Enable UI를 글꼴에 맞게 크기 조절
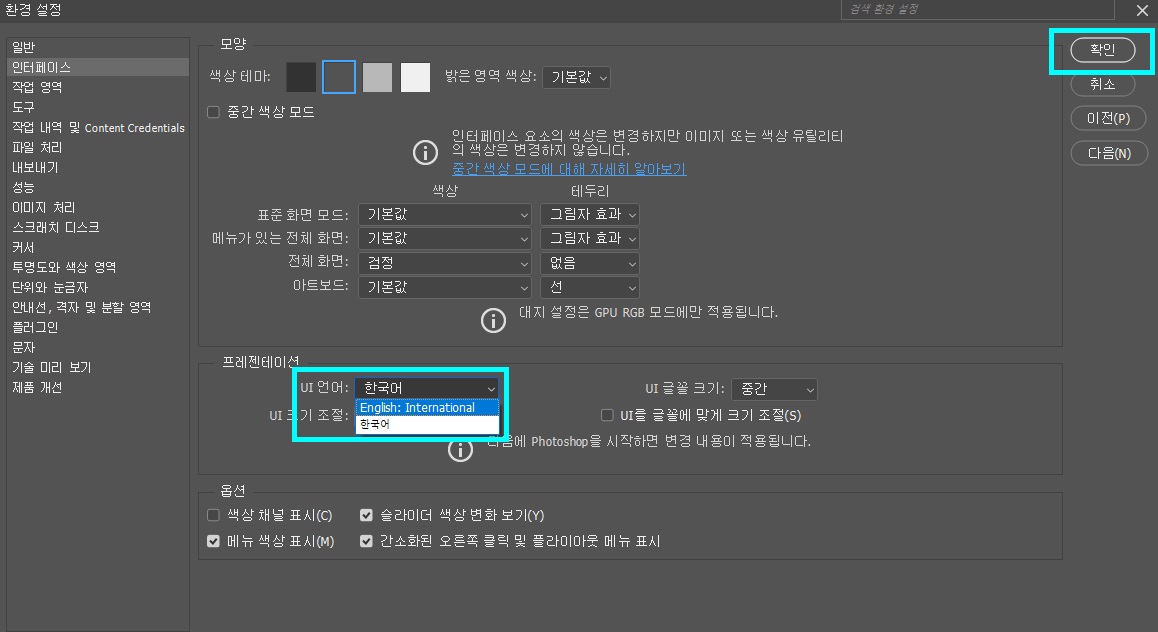 (x=607, y=414)
